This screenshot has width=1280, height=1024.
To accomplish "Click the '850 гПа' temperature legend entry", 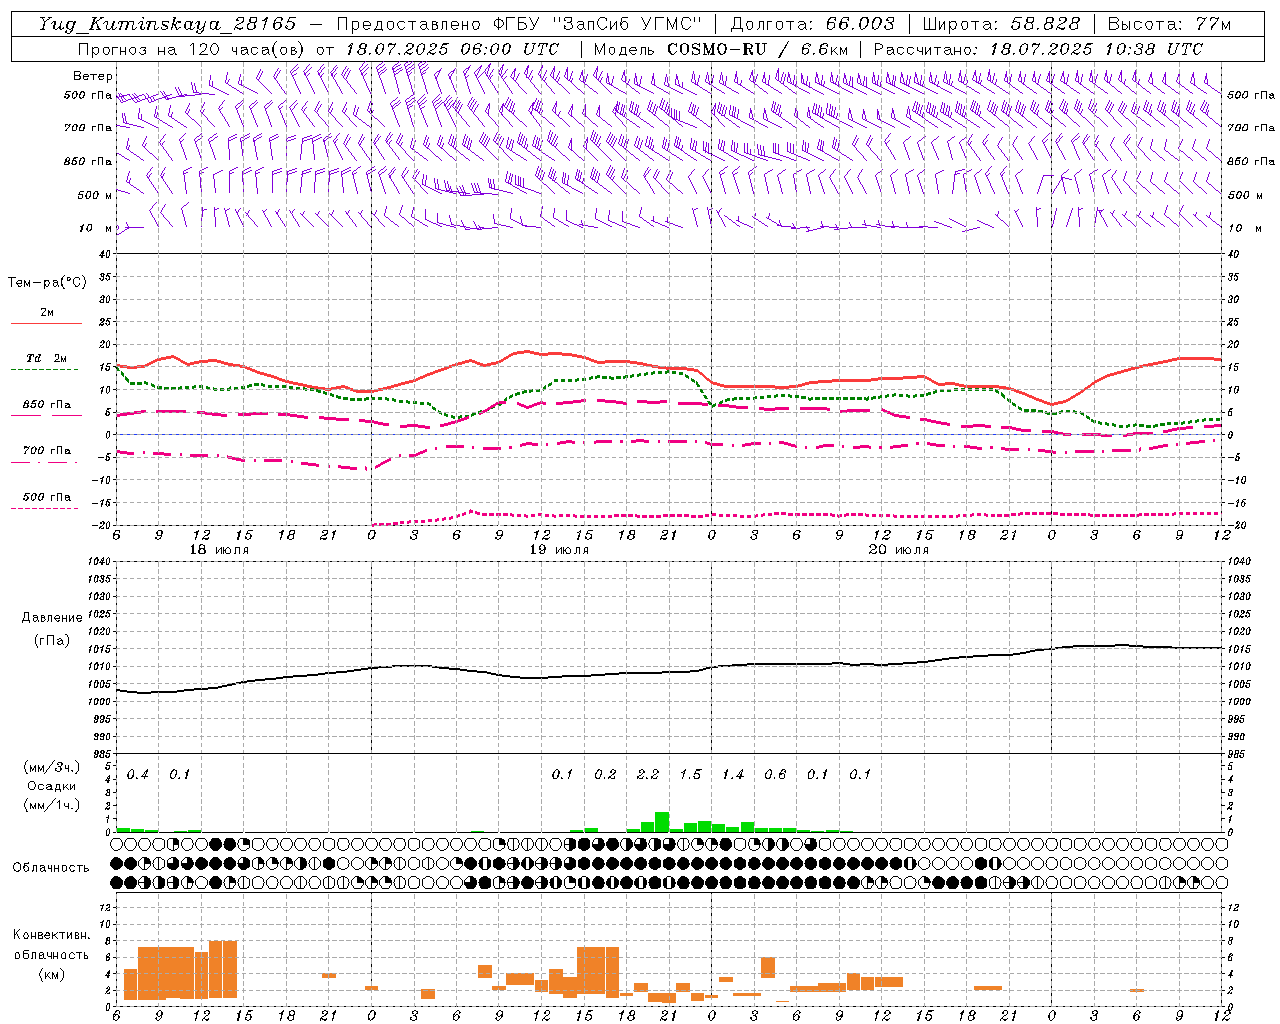I will [x=47, y=405].
